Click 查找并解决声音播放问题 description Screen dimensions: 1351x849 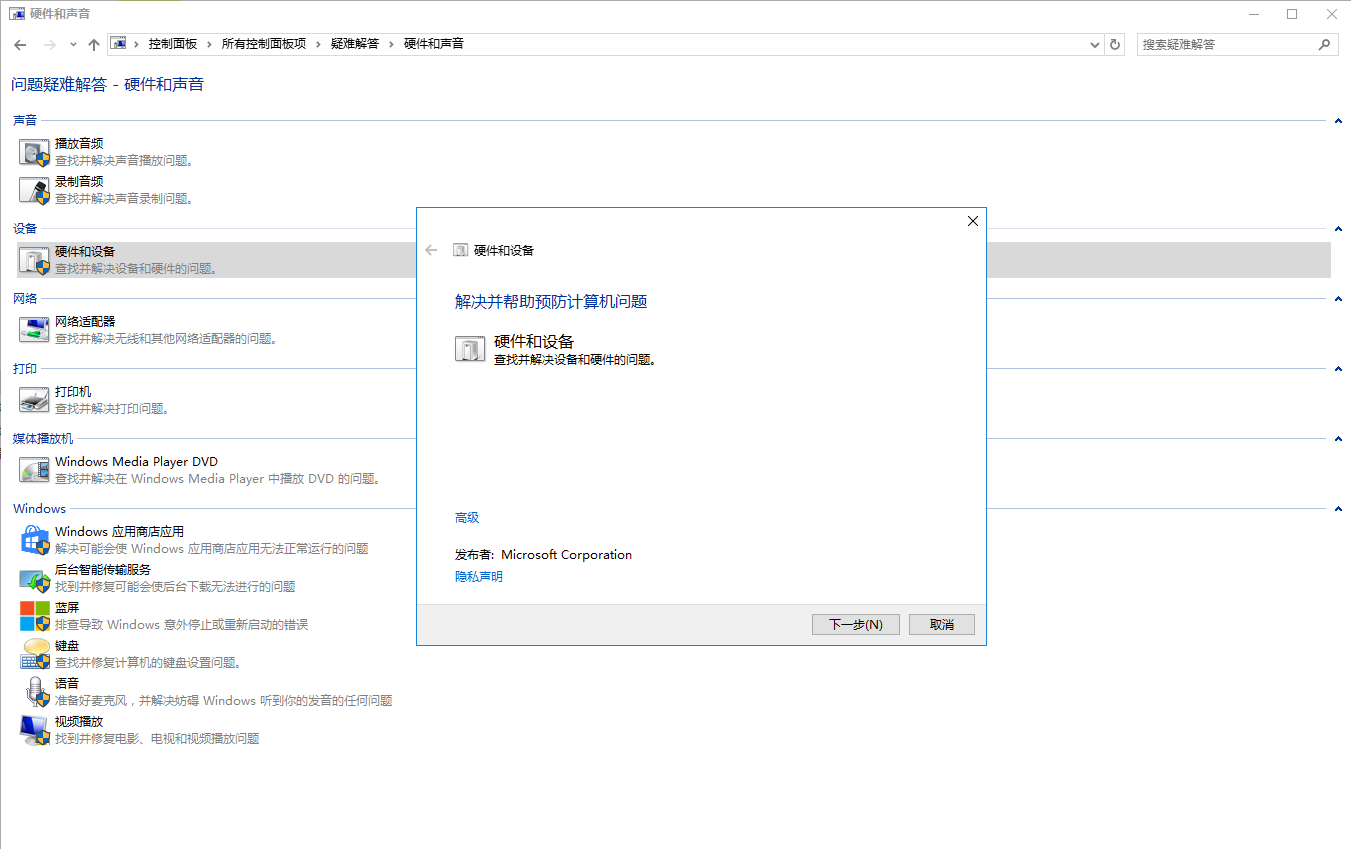click(124, 160)
